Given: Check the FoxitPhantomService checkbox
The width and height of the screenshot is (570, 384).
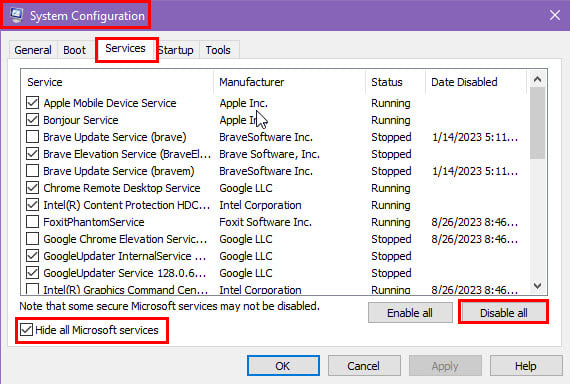Looking at the screenshot, I should pos(32,222).
